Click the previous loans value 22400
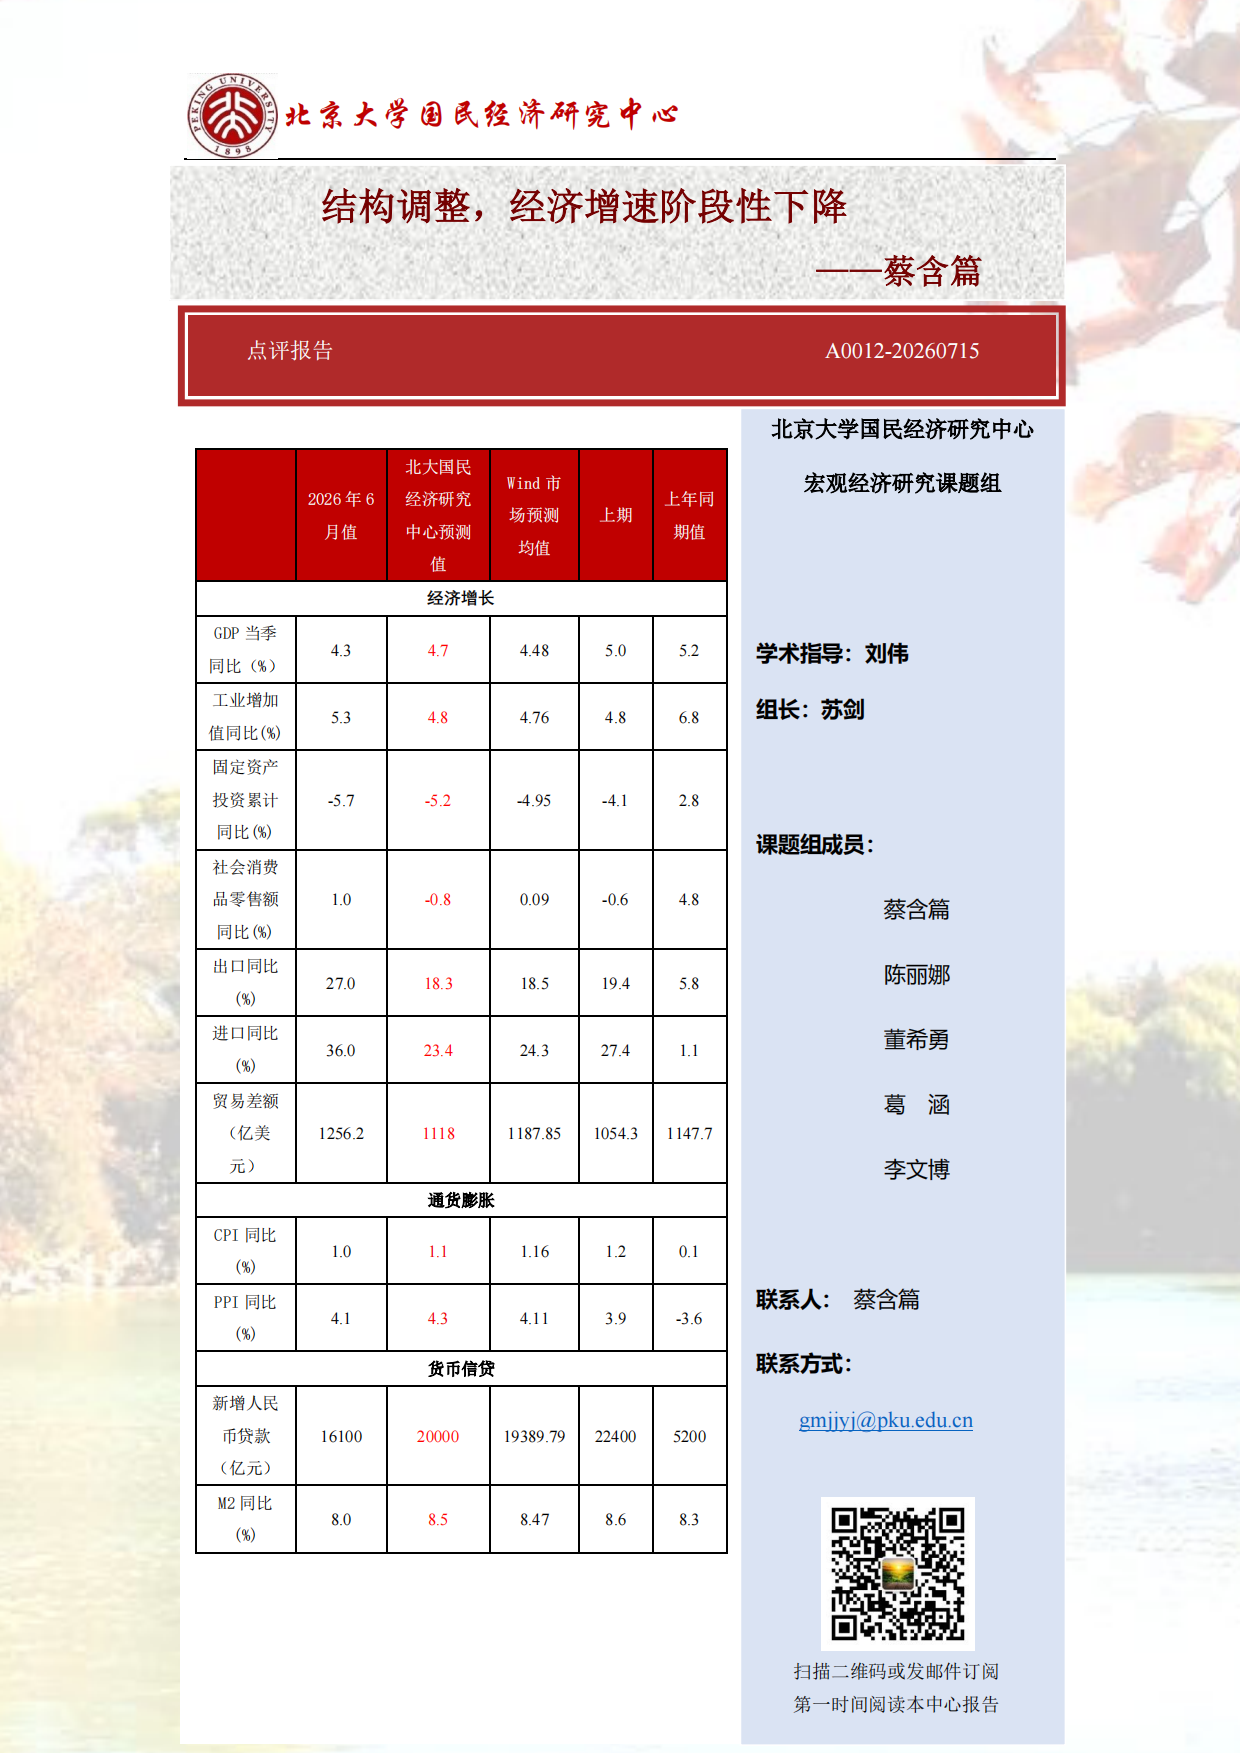The width and height of the screenshot is (1240, 1753). pyautogui.click(x=616, y=1436)
